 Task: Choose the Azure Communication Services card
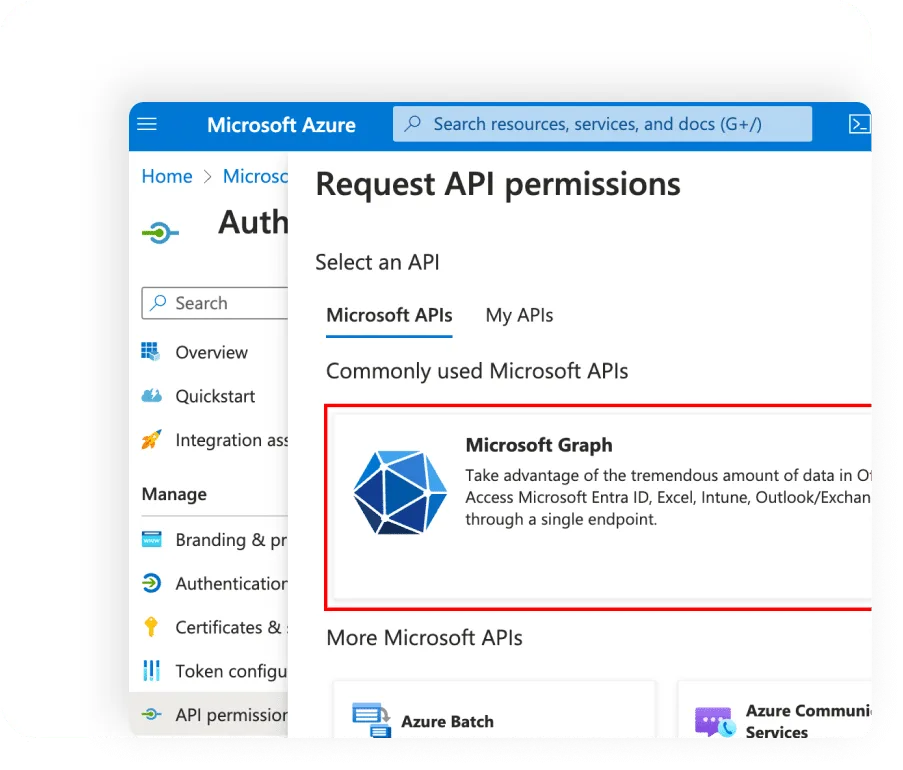pyautogui.click(x=775, y=710)
